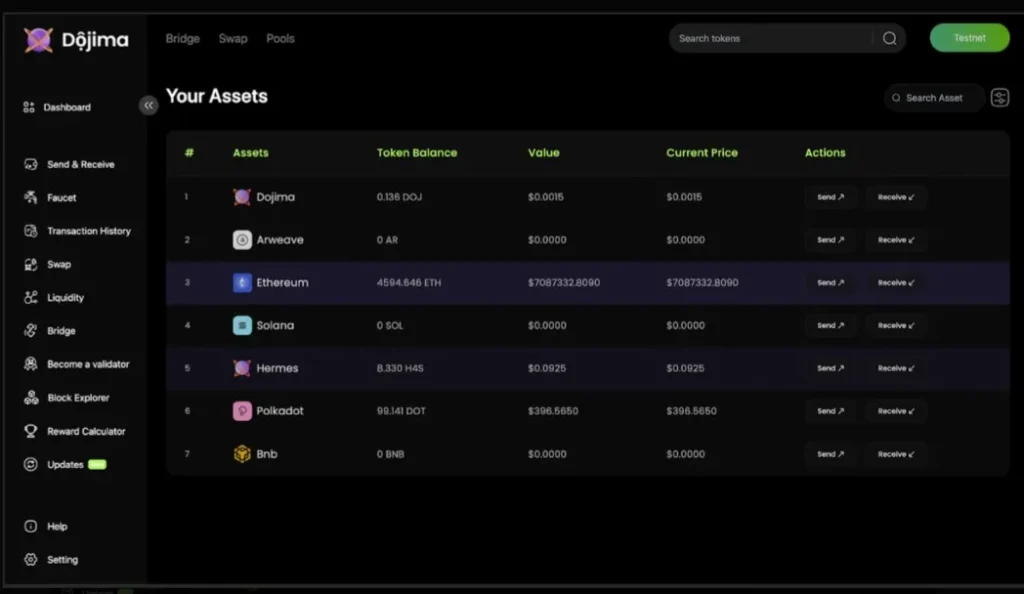
Task: Click the Send & Receive sidebar icon
Action: (31, 164)
